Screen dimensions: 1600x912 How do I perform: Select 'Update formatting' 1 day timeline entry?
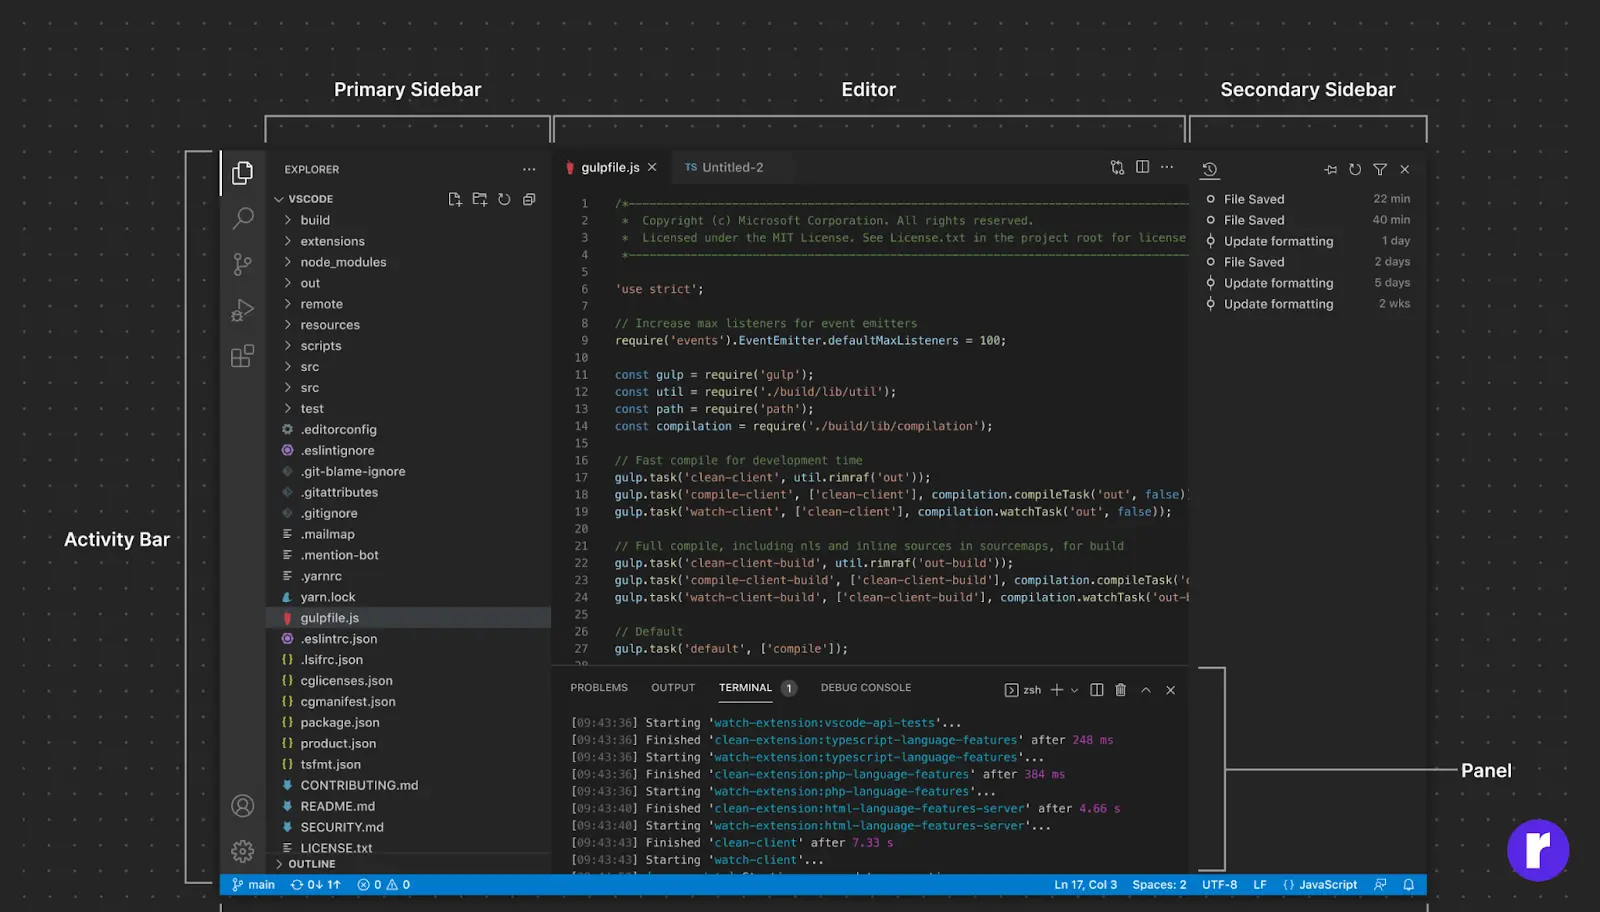coord(1308,241)
